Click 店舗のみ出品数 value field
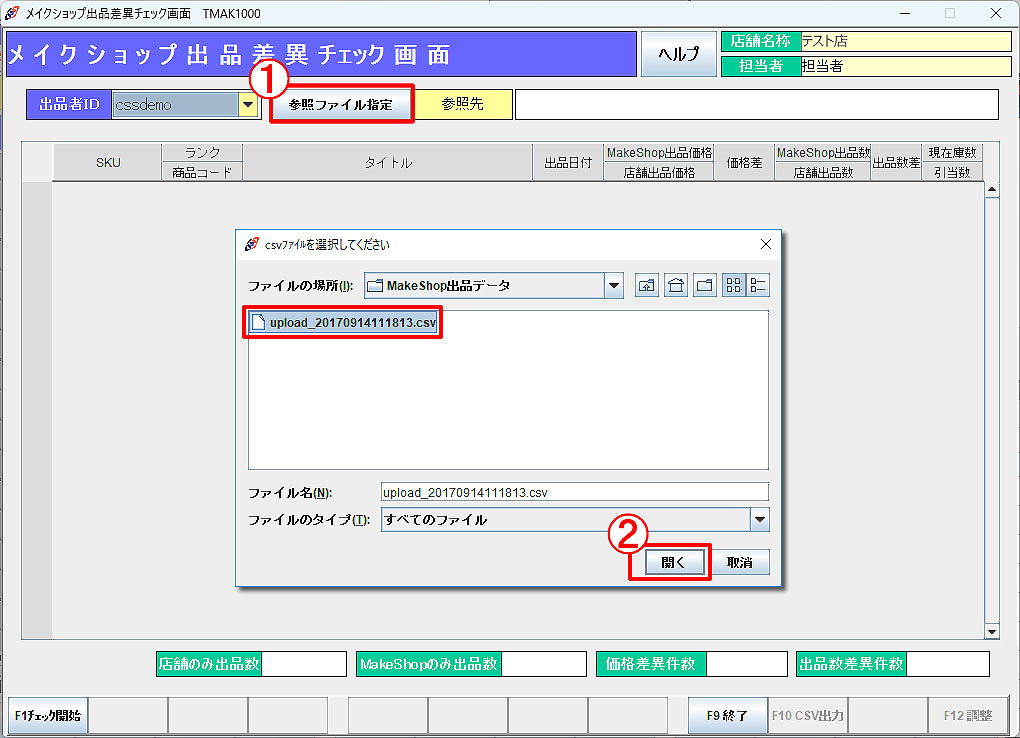 tap(304, 664)
